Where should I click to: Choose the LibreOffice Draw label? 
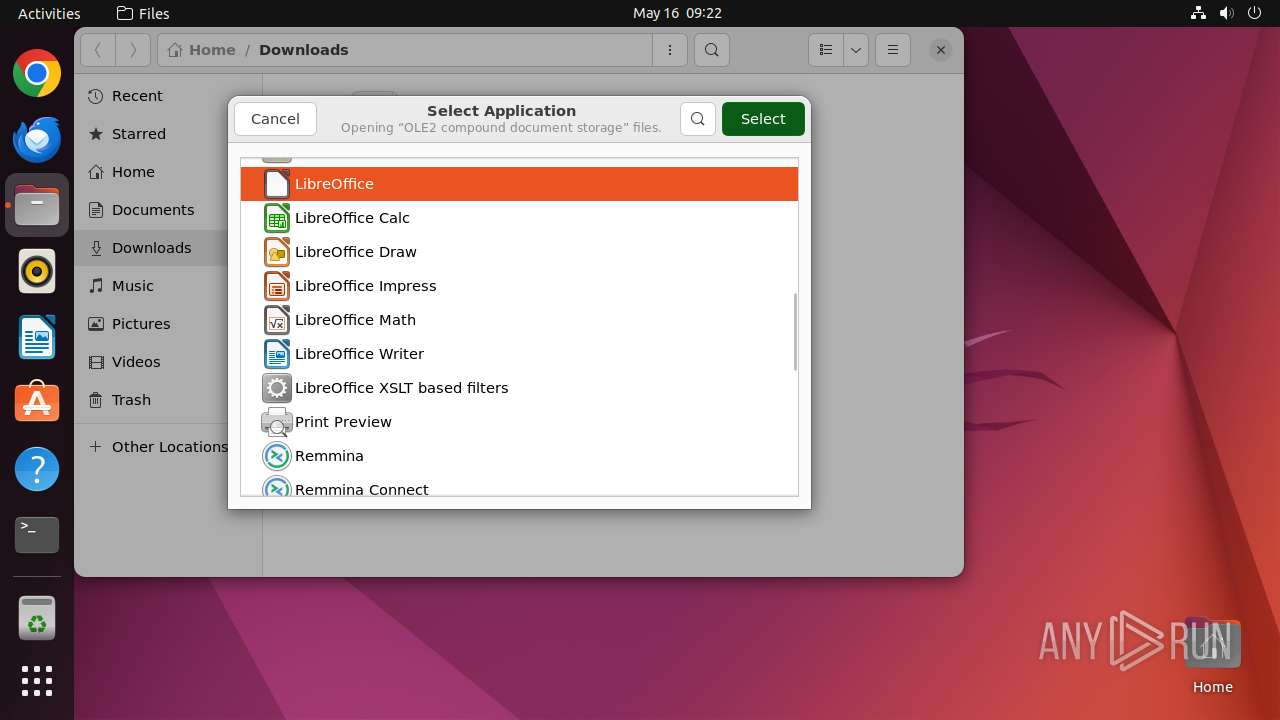coord(356,252)
